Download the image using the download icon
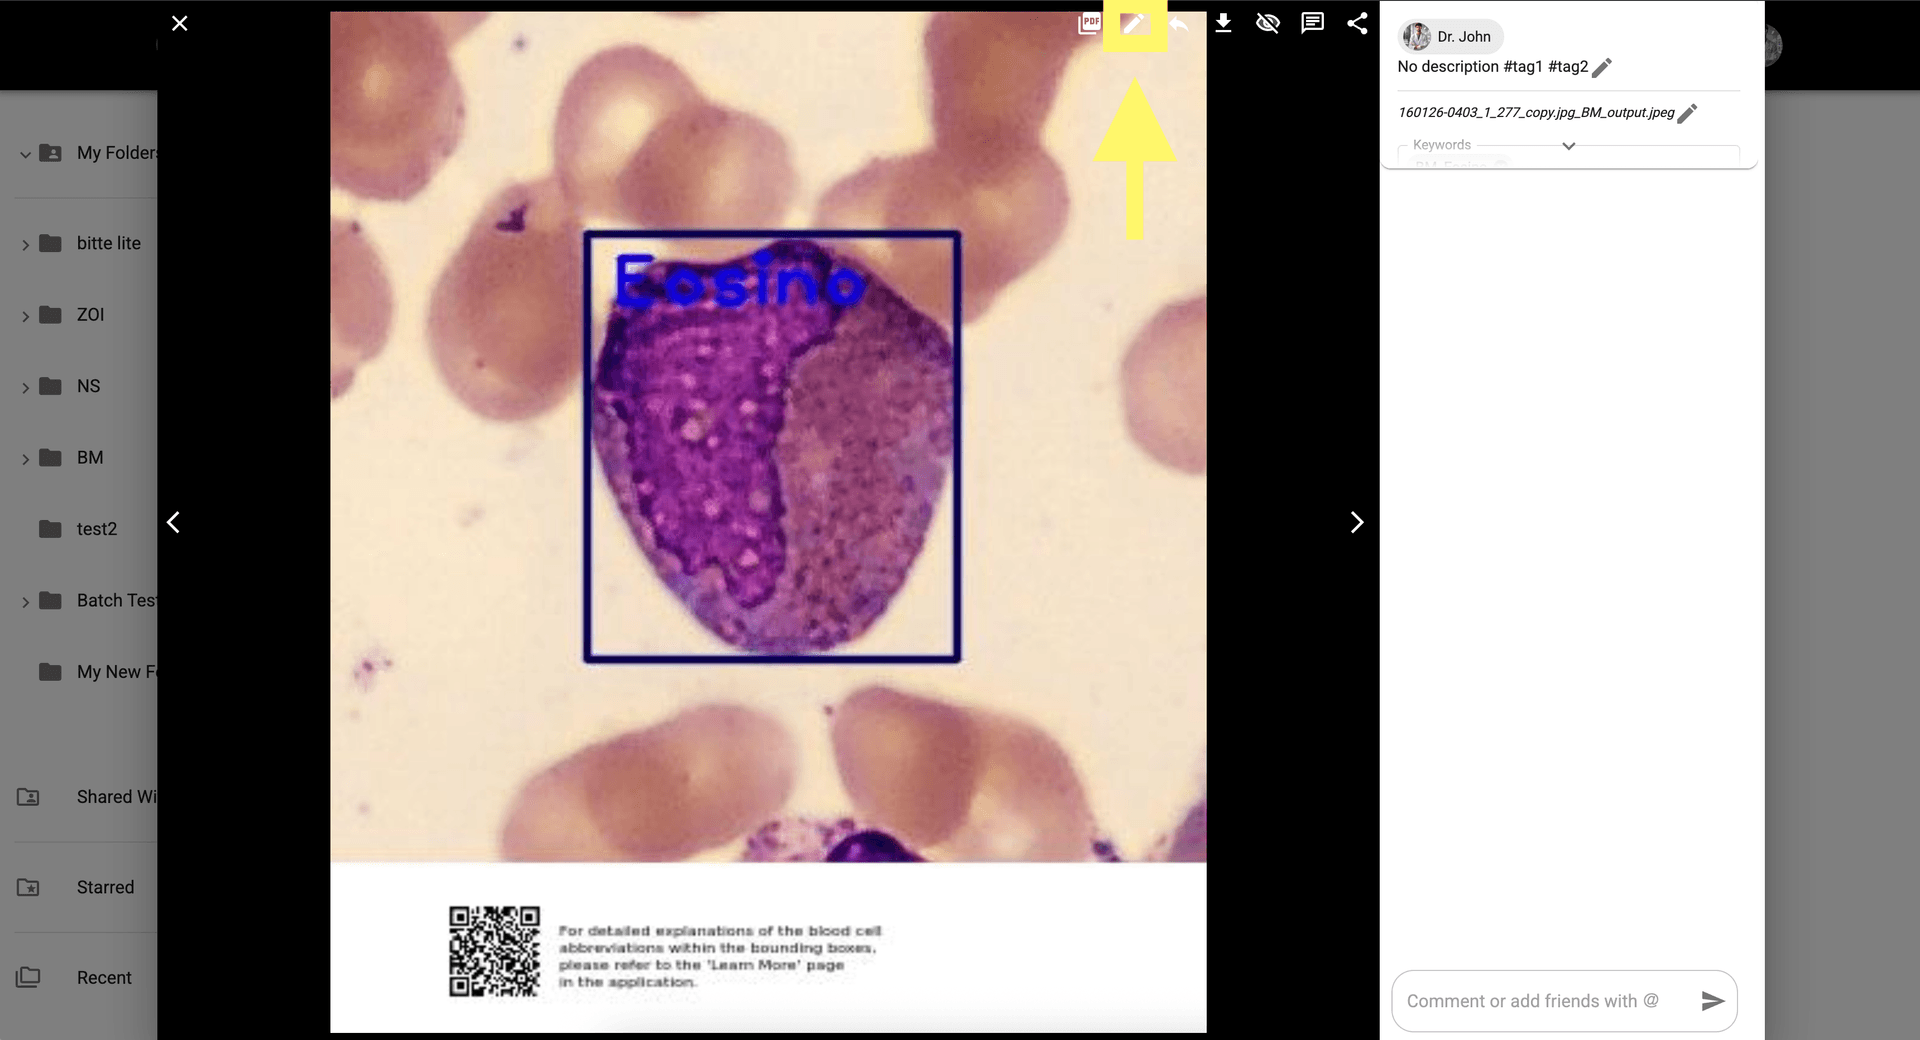1920x1040 pixels. pyautogui.click(x=1223, y=23)
